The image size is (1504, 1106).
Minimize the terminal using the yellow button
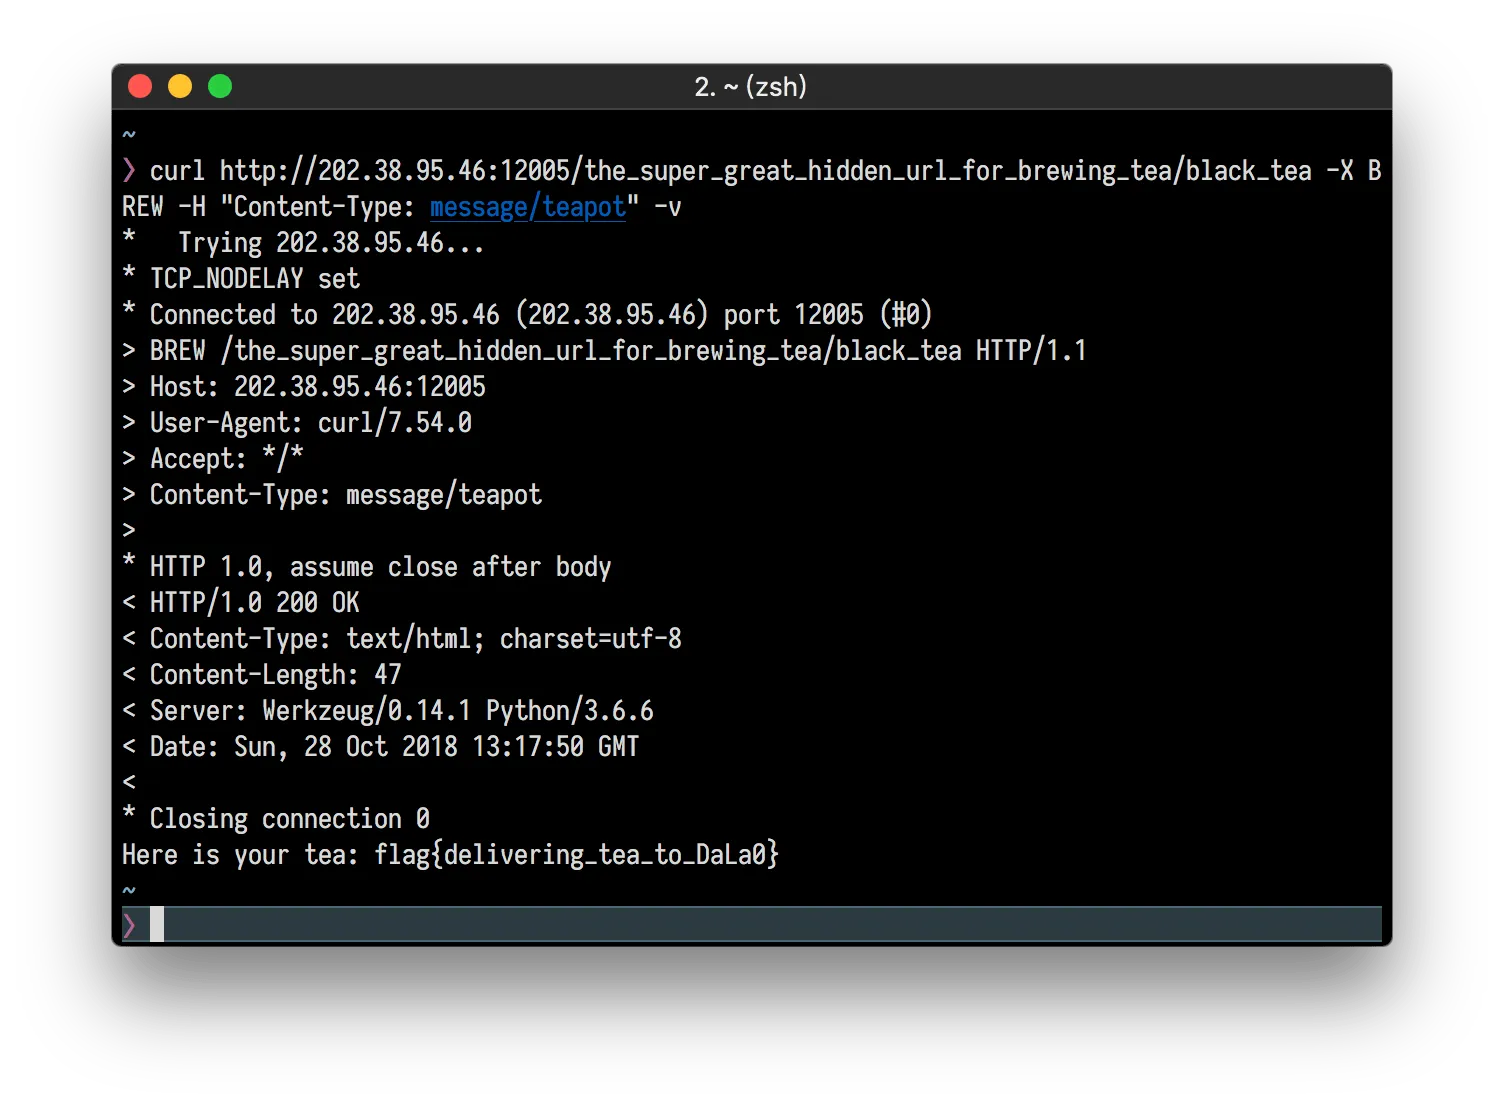pyautogui.click(x=180, y=87)
